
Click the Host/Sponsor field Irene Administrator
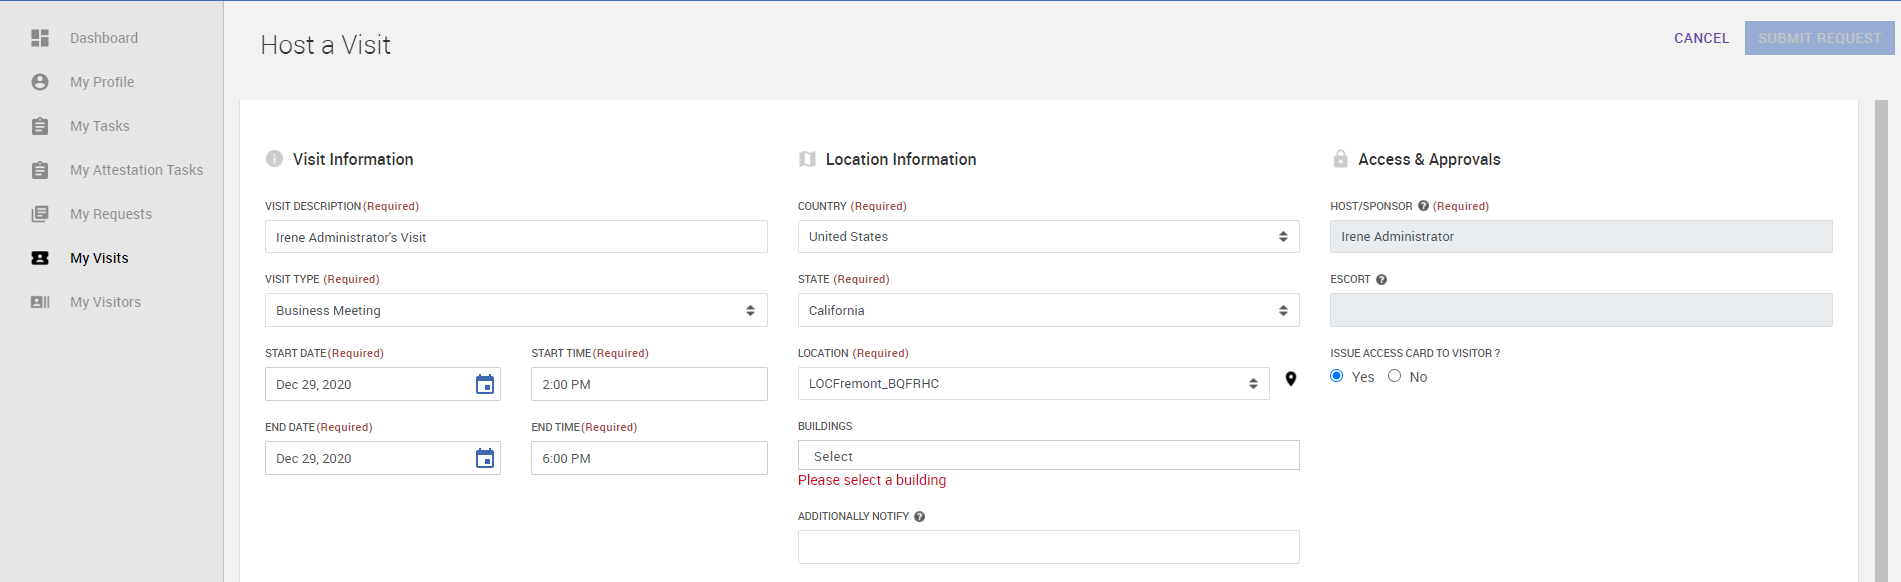pos(1581,237)
